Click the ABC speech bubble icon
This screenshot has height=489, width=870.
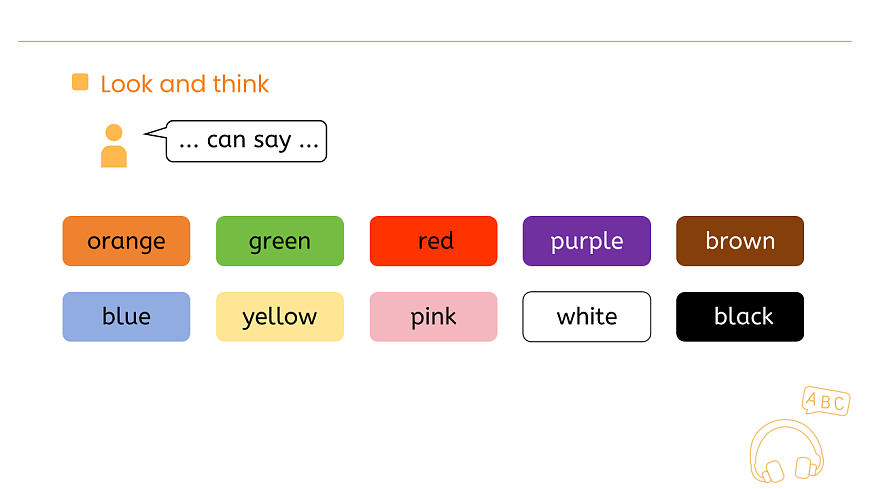click(826, 401)
